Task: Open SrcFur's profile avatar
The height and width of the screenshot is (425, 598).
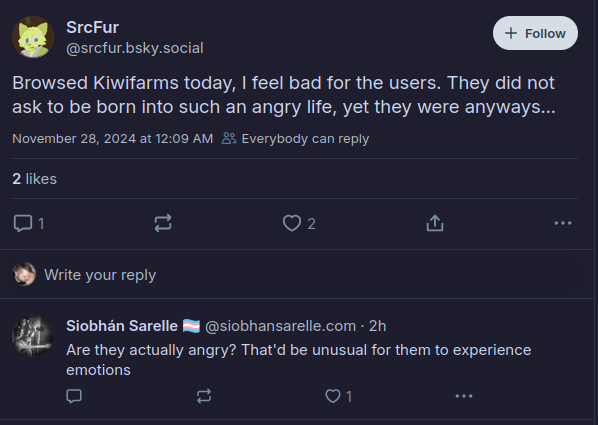Action: [33, 37]
